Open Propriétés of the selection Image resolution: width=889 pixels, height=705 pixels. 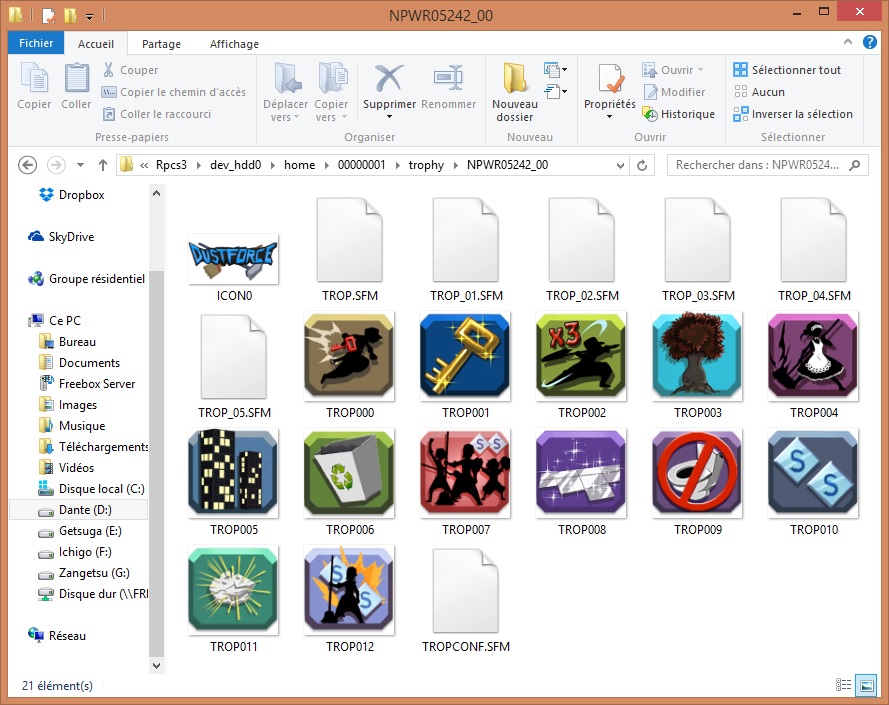click(609, 91)
